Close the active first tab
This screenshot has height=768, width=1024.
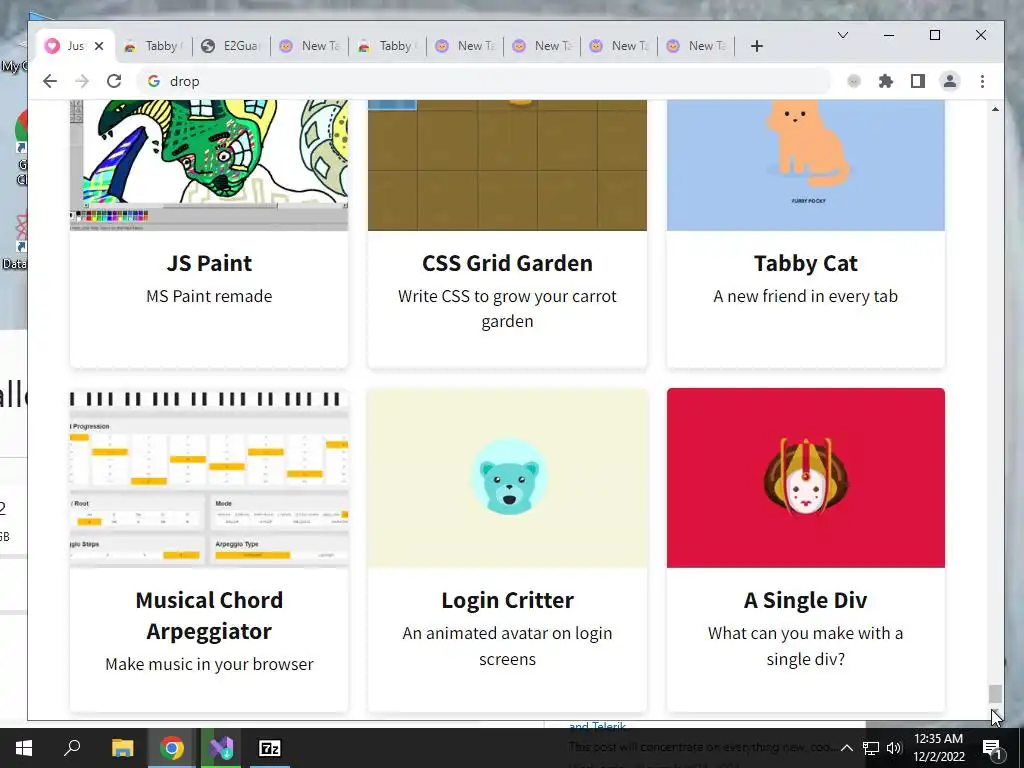99,46
